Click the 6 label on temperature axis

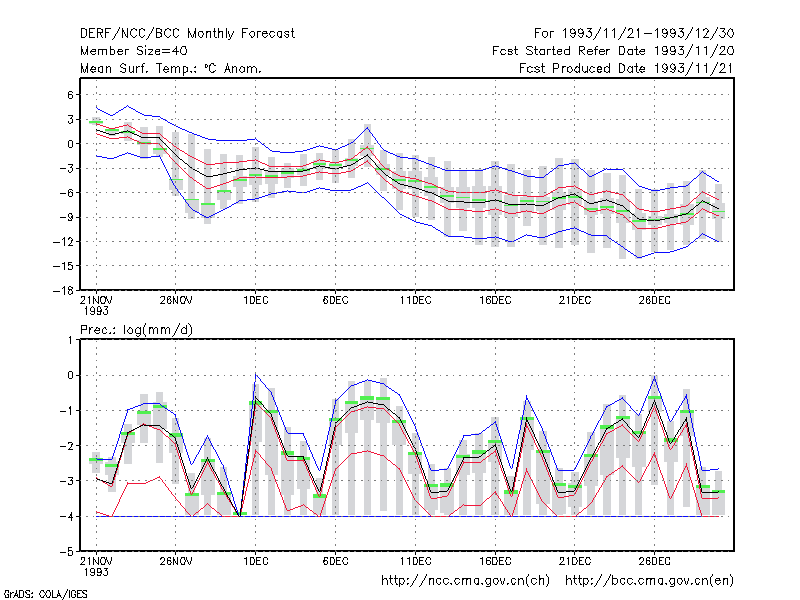[x=70, y=95]
